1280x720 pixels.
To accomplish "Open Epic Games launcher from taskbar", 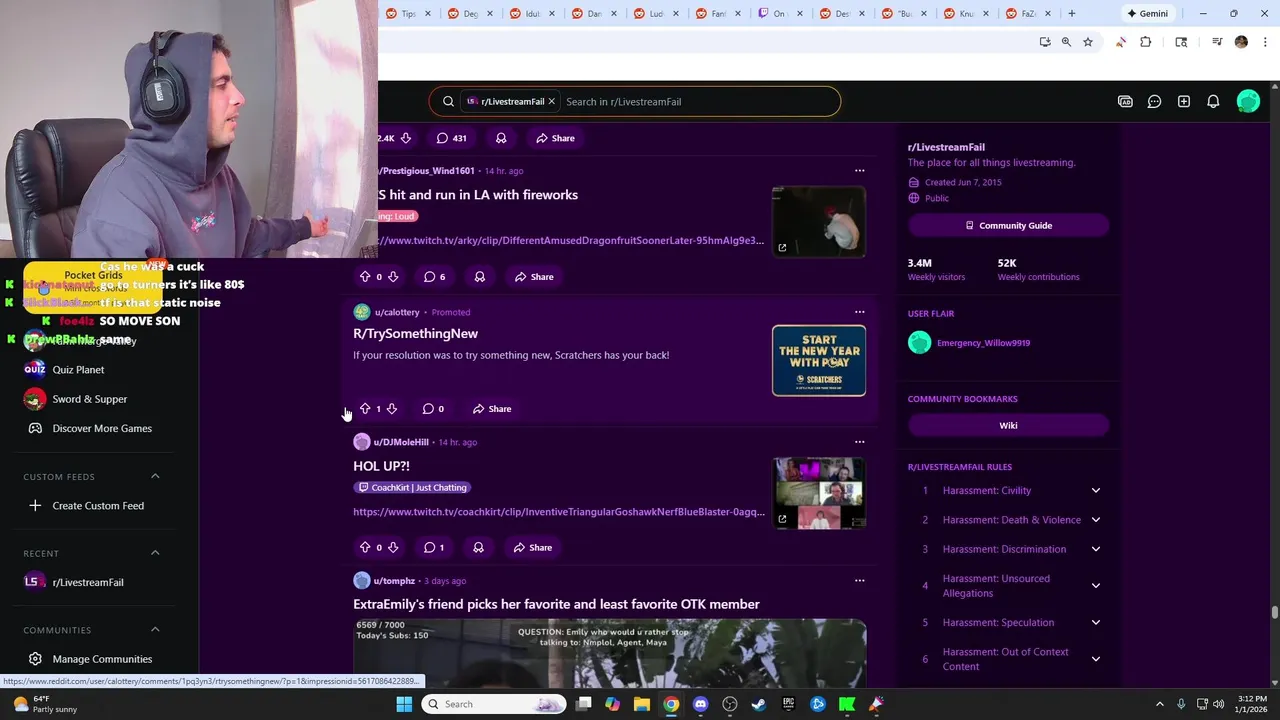I will 788,704.
